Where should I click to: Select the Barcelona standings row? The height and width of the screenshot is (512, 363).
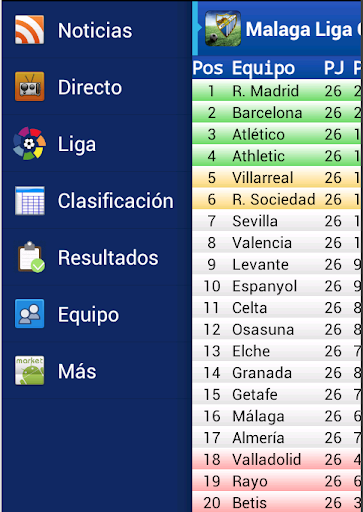coord(277,112)
